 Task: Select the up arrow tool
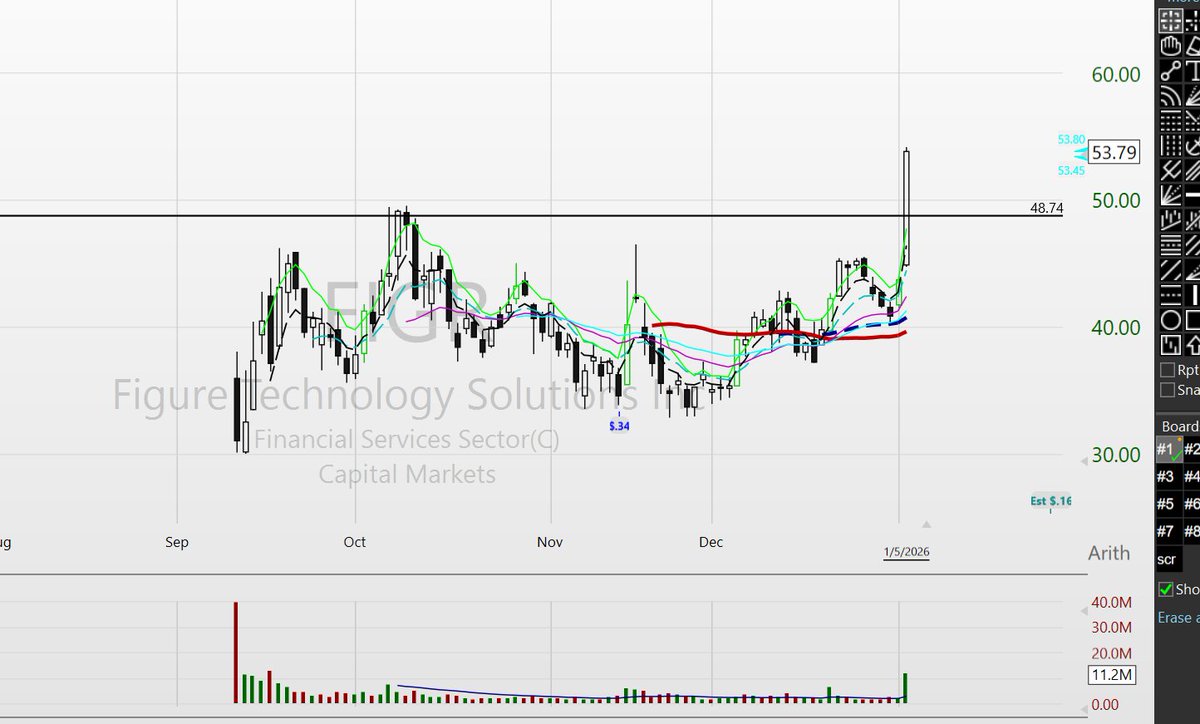point(1193,345)
